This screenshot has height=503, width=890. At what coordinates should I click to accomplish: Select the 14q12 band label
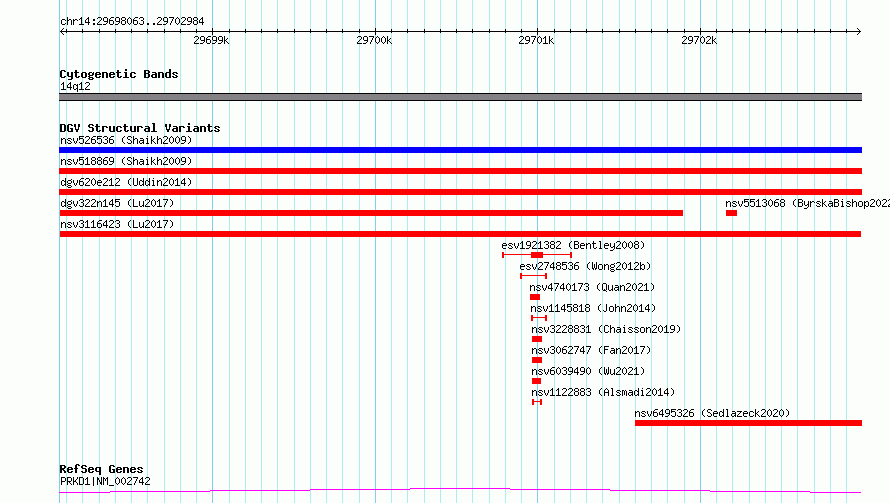point(75,86)
